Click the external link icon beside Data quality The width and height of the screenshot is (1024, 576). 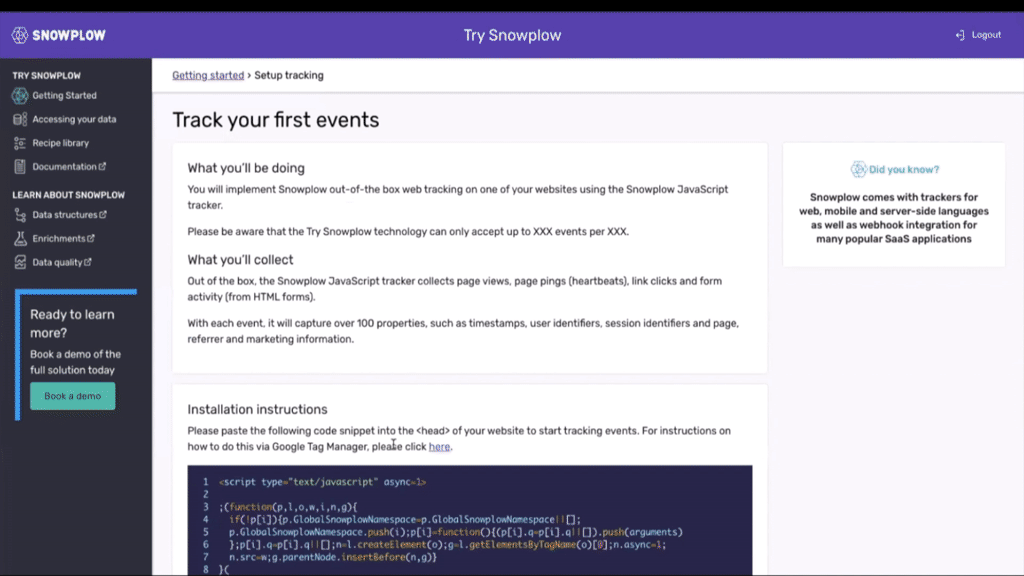88,261
